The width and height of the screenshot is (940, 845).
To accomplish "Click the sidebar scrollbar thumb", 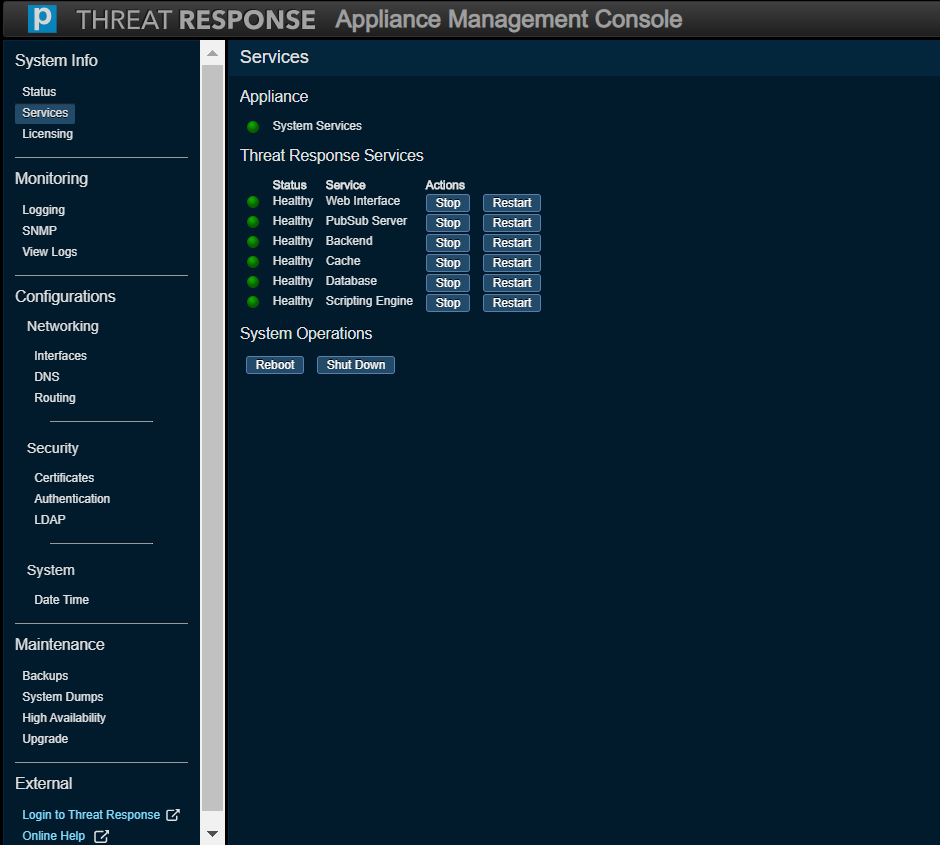I will [212, 439].
